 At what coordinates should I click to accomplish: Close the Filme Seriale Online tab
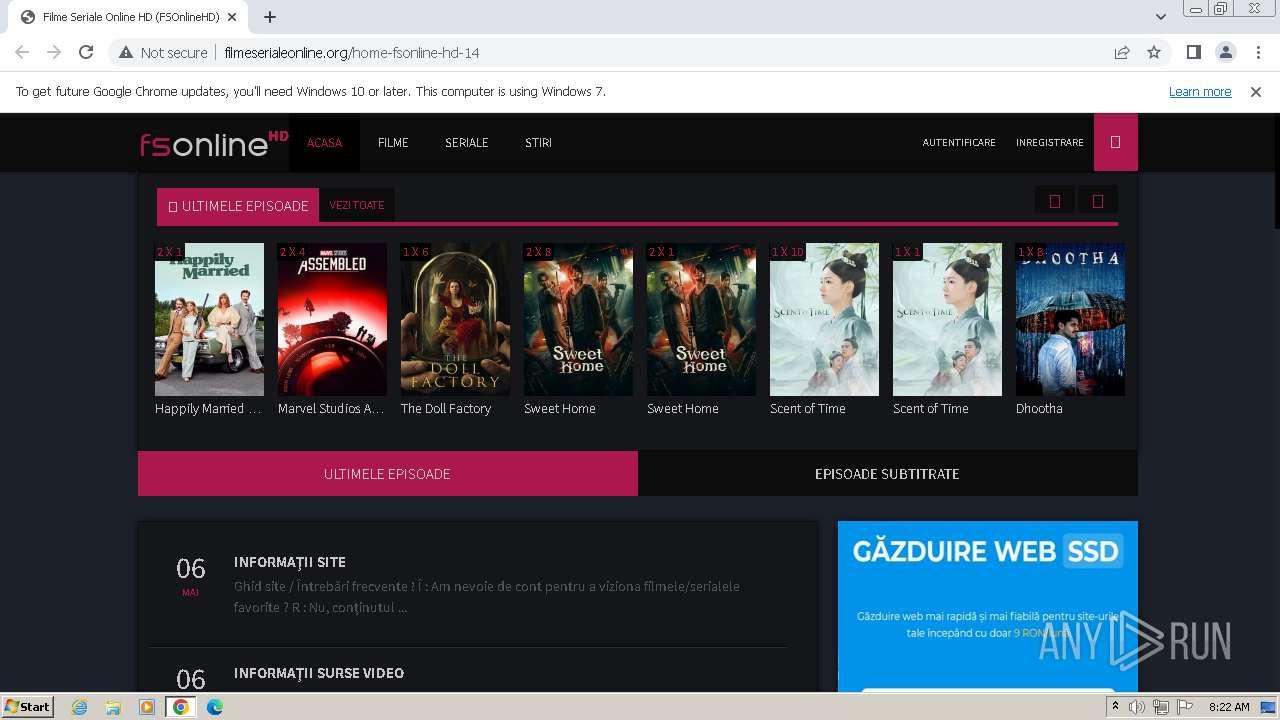pyautogui.click(x=232, y=17)
